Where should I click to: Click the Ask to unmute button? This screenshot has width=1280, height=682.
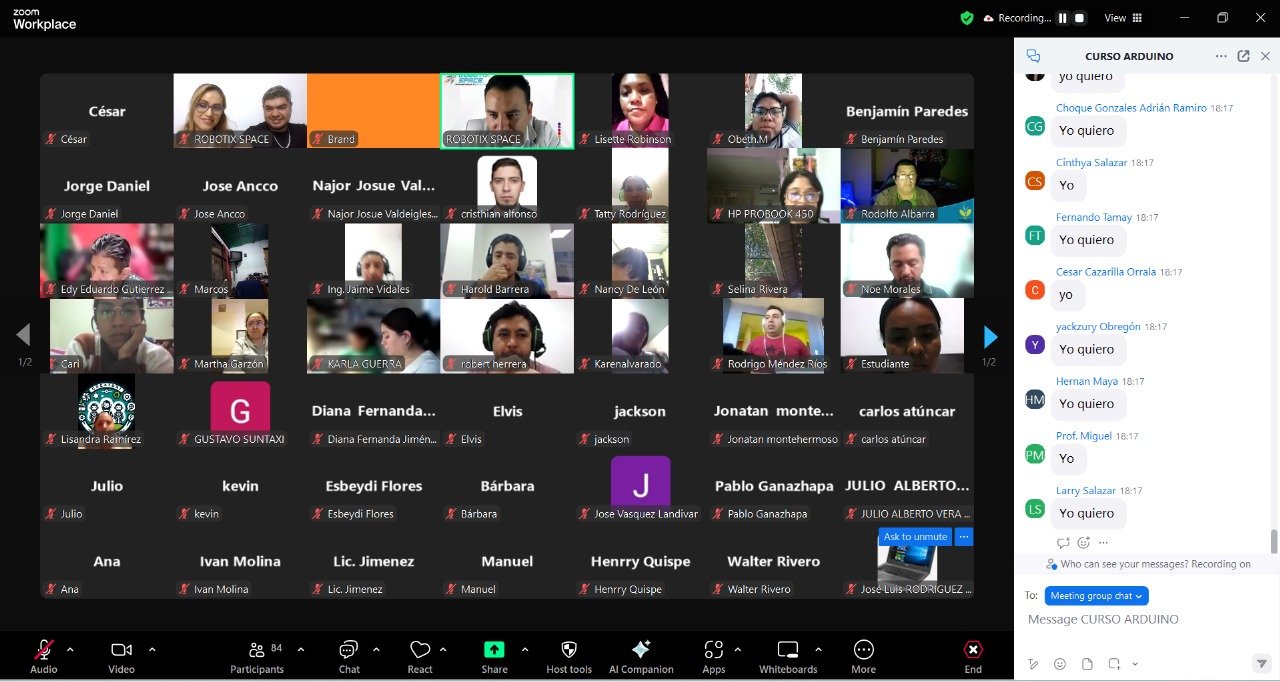click(x=915, y=537)
